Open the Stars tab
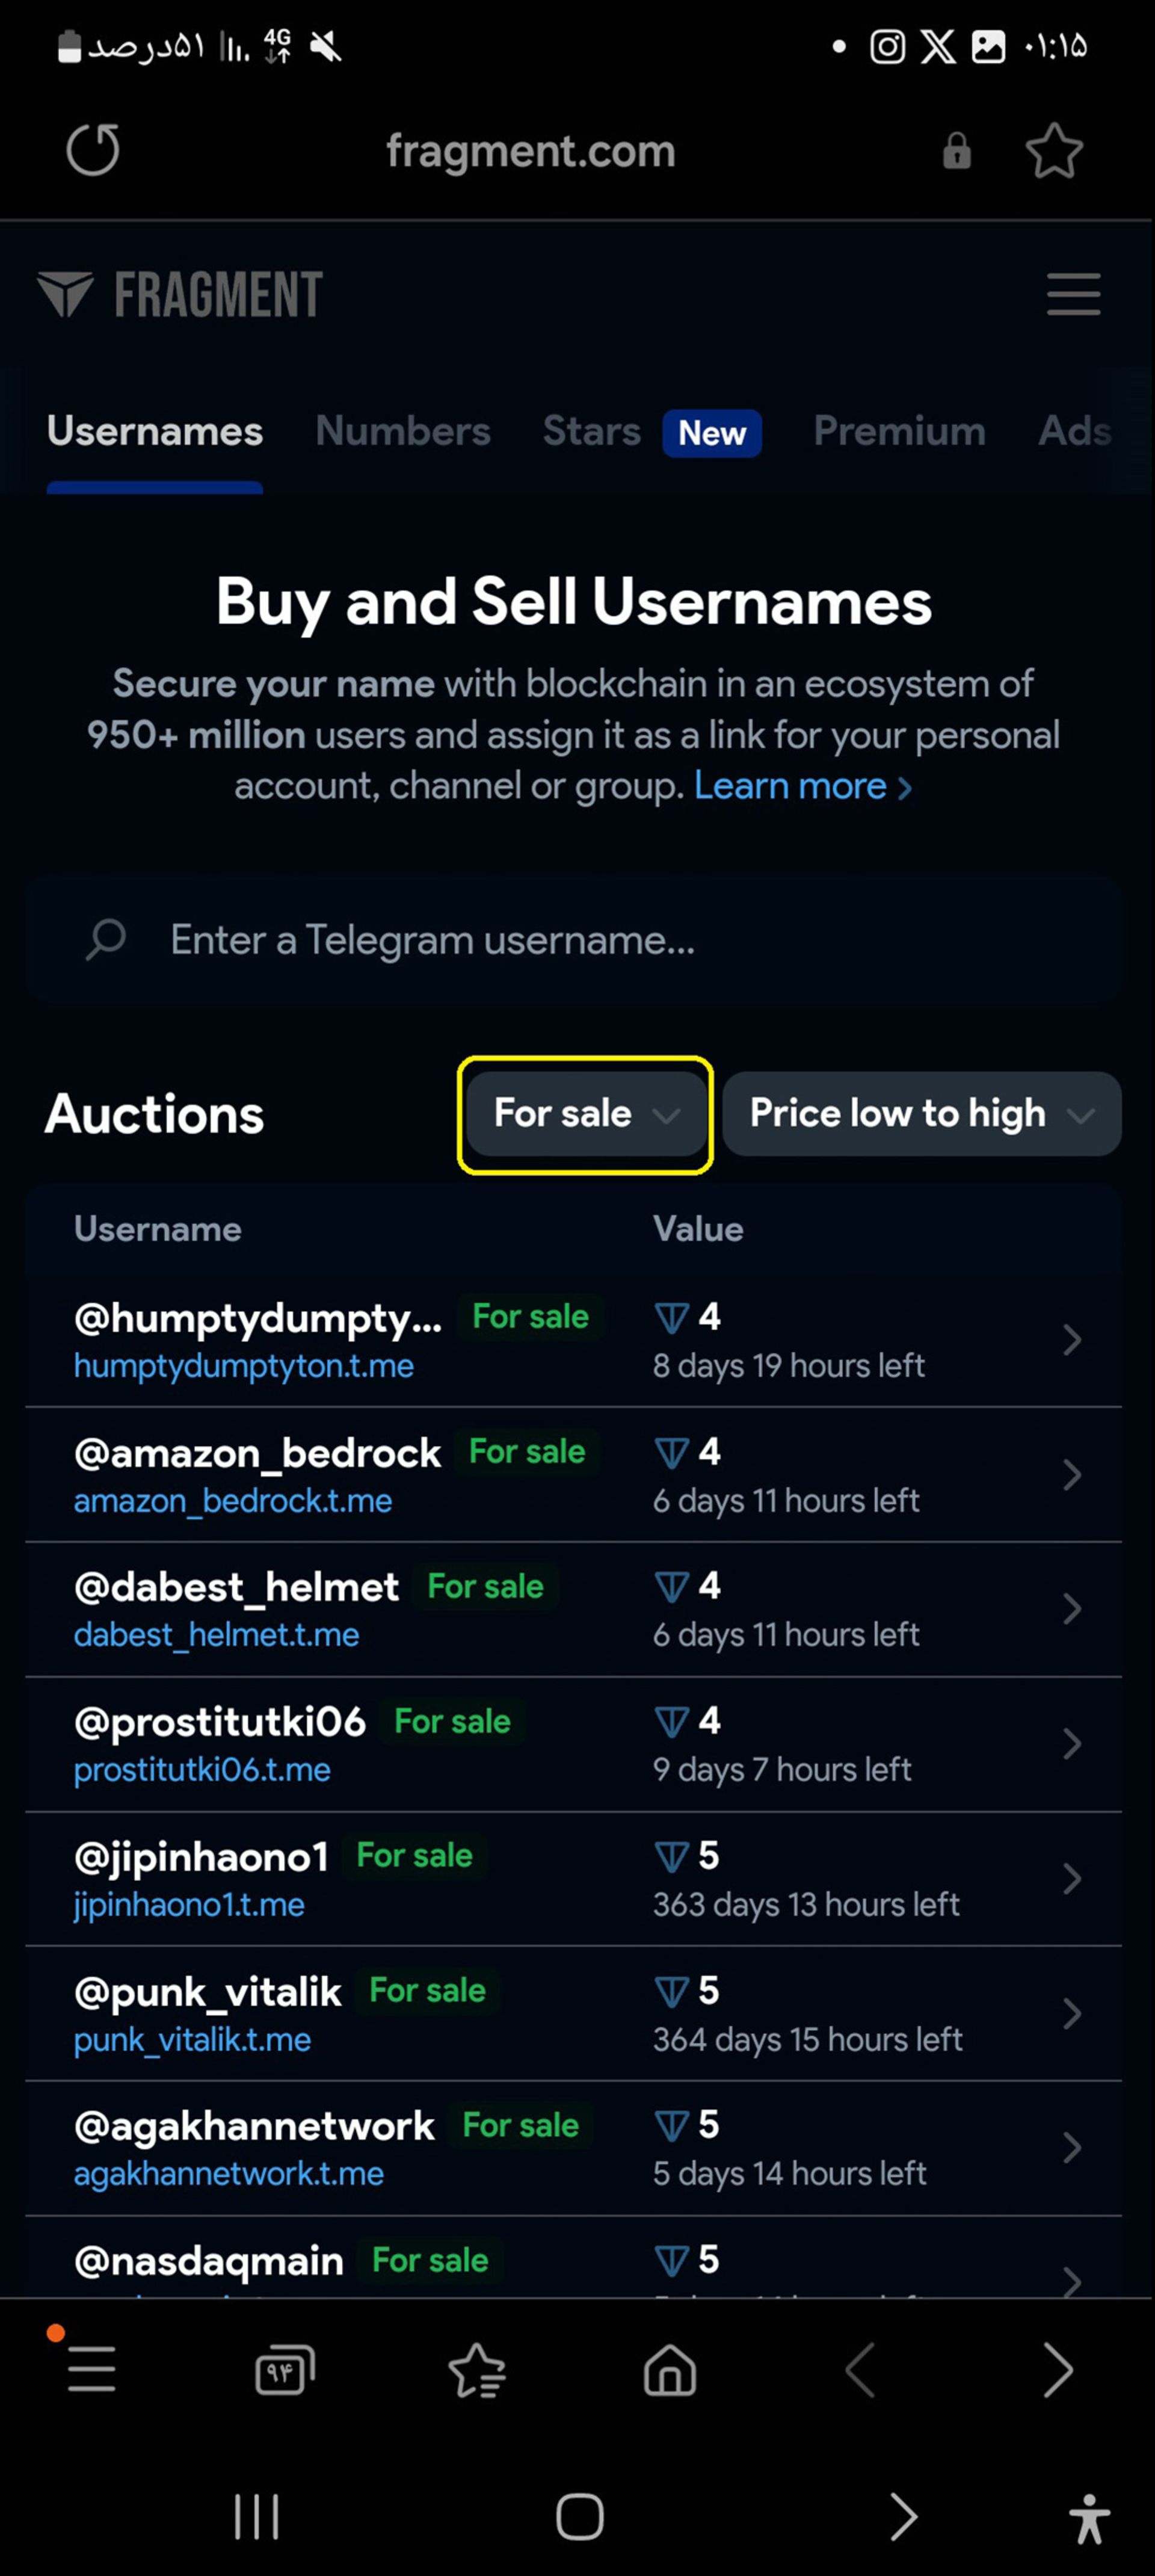Viewport: 1155px width, 2576px height. coord(591,431)
